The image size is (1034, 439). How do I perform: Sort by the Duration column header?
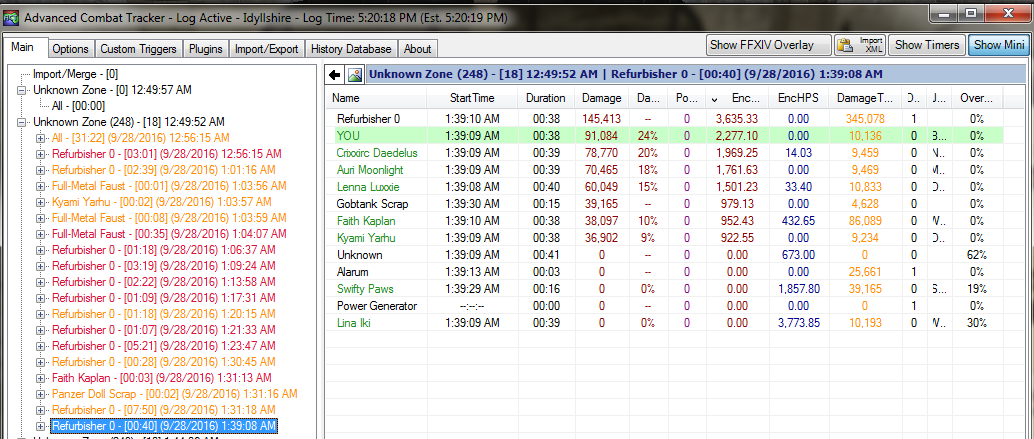coord(545,98)
